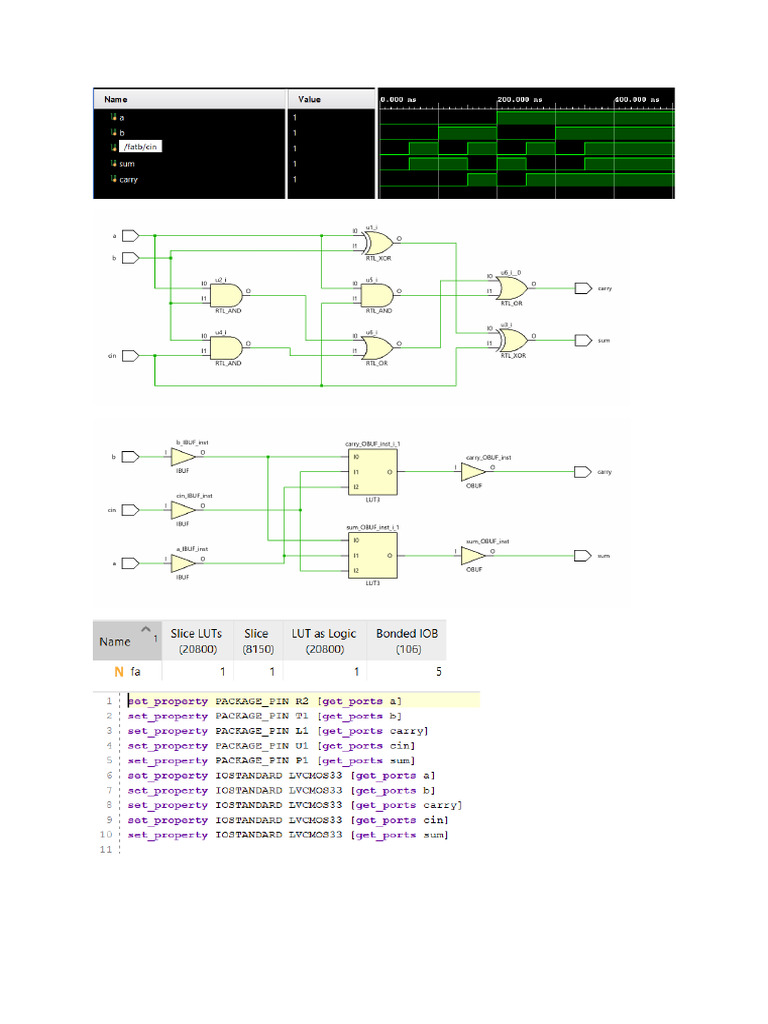Viewport: 768px width, 1024px height.
Task: Click the Bonded IOB column header
Action: (407, 641)
